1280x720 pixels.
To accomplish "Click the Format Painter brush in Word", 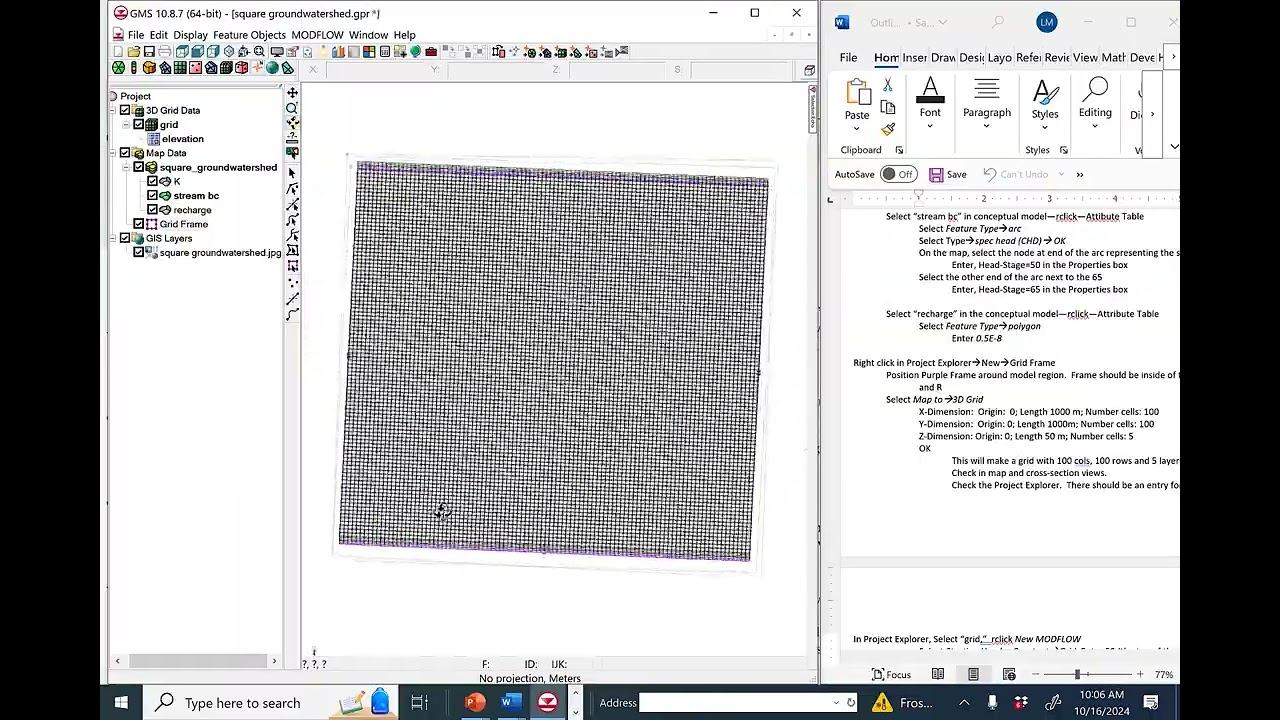I will pyautogui.click(x=887, y=129).
